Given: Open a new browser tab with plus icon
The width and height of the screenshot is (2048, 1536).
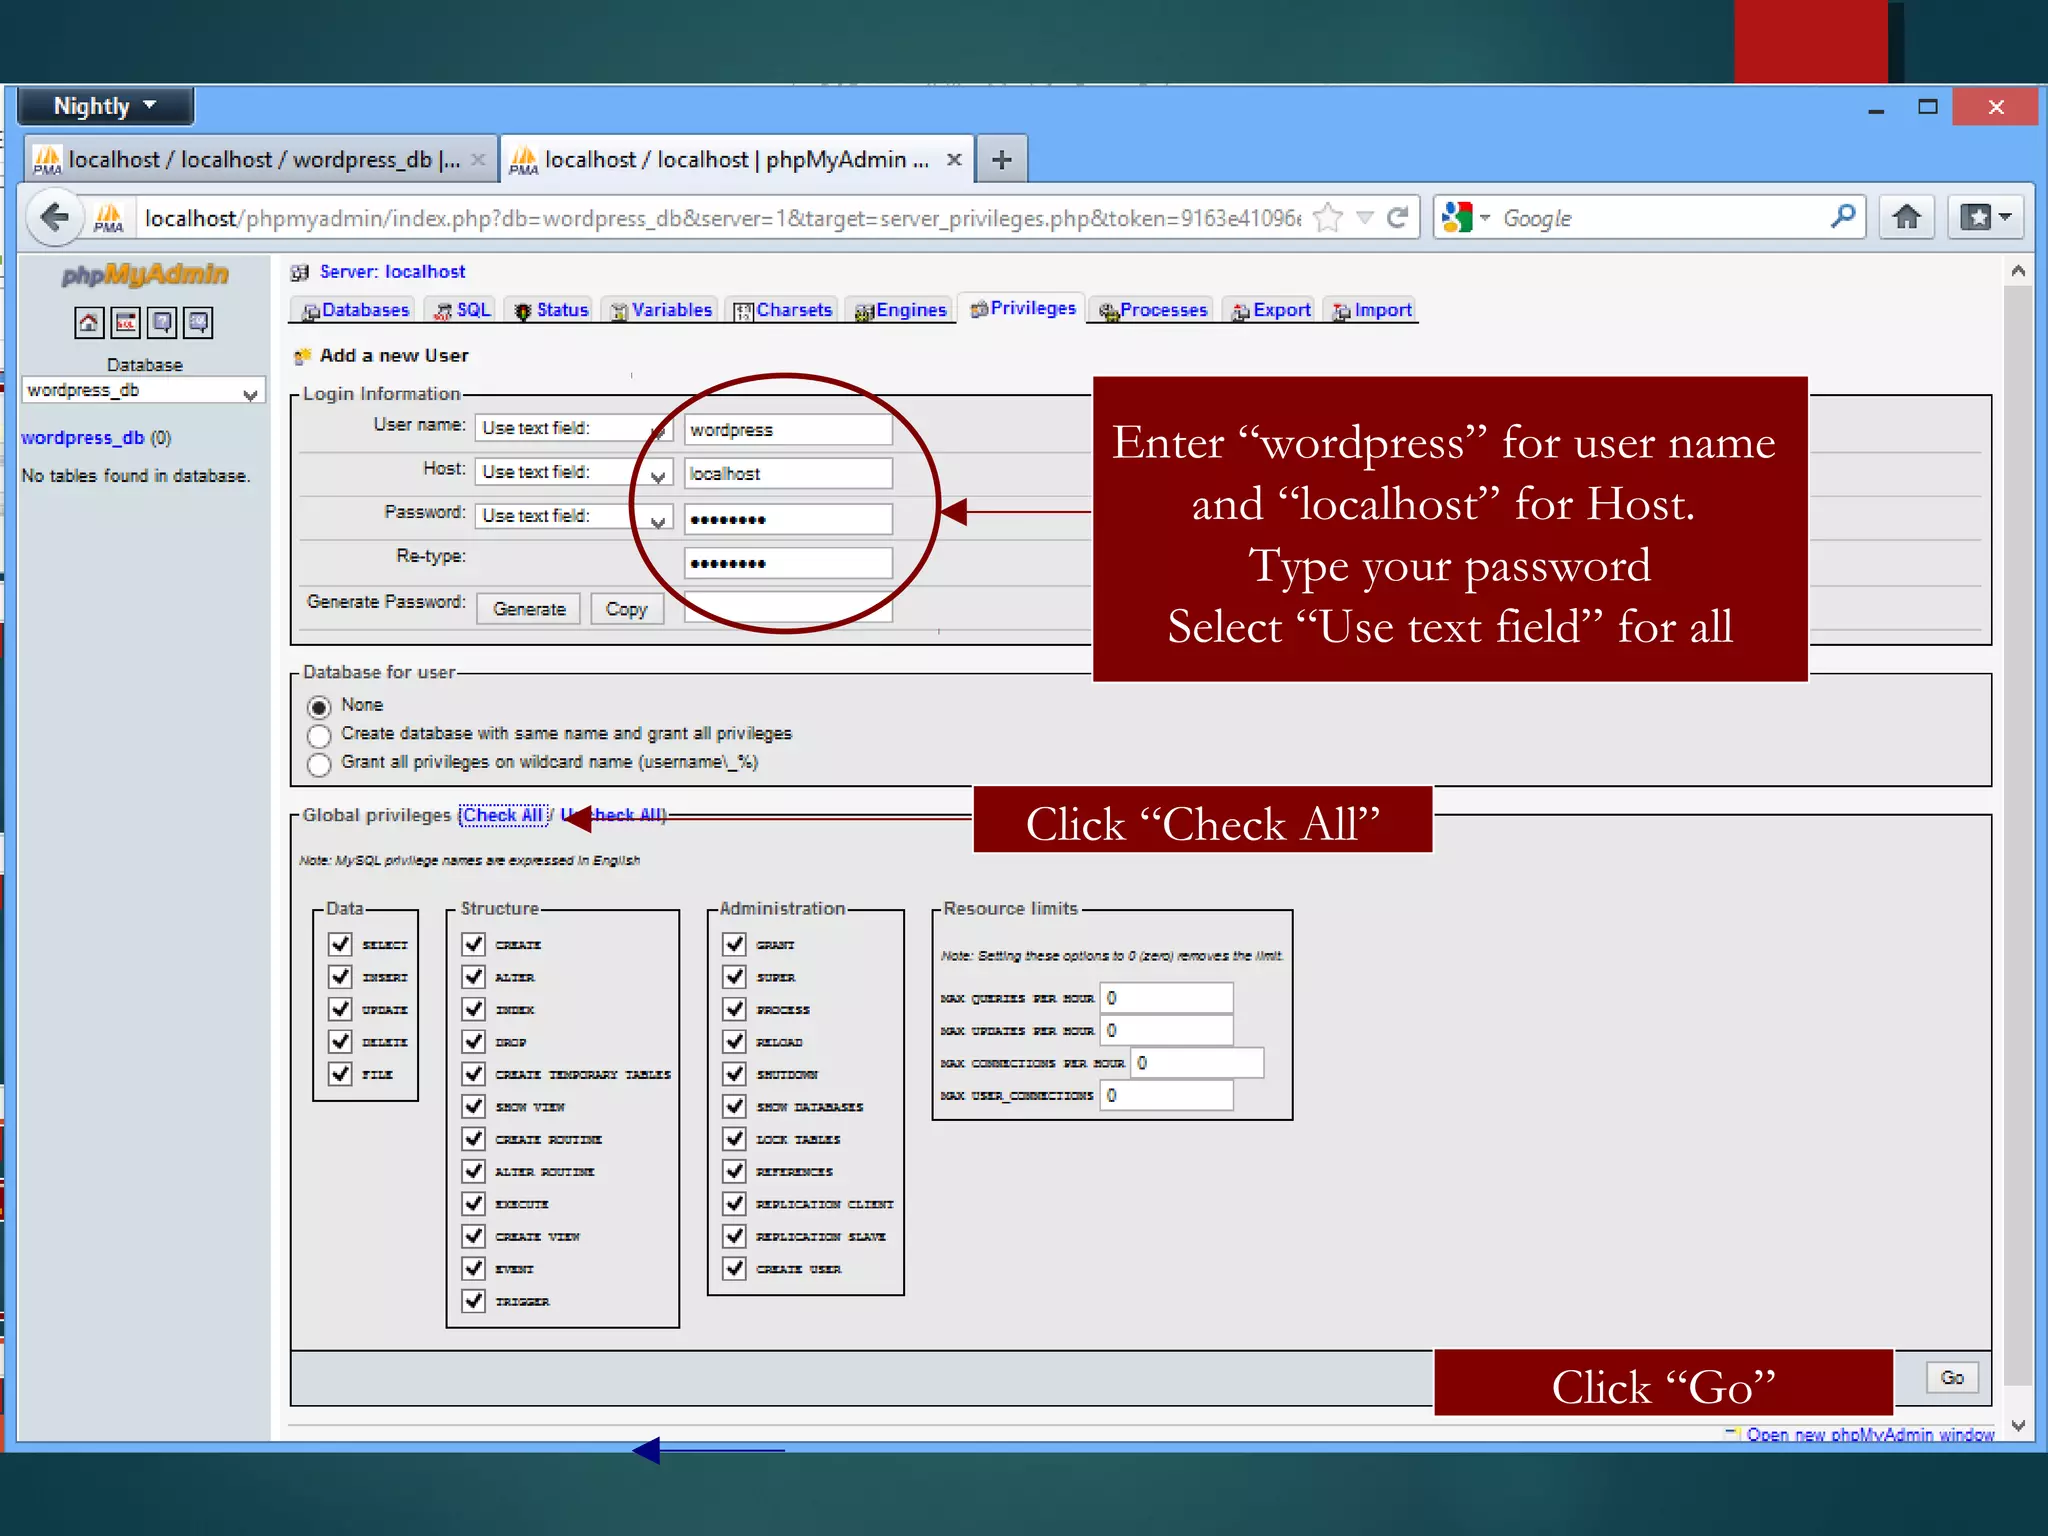Looking at the screenshot, I should (1001, 160).
